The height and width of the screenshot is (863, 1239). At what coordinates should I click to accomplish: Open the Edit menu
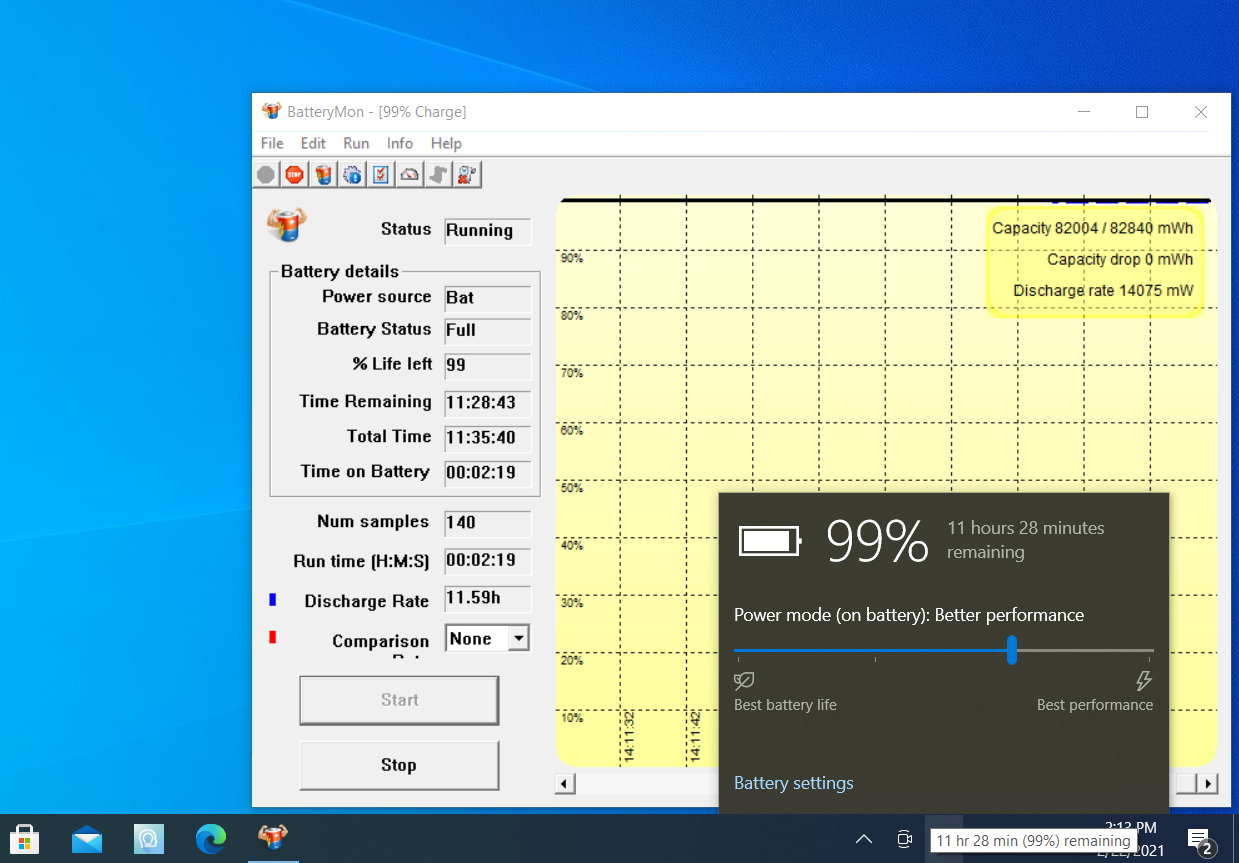pos(313,143)
